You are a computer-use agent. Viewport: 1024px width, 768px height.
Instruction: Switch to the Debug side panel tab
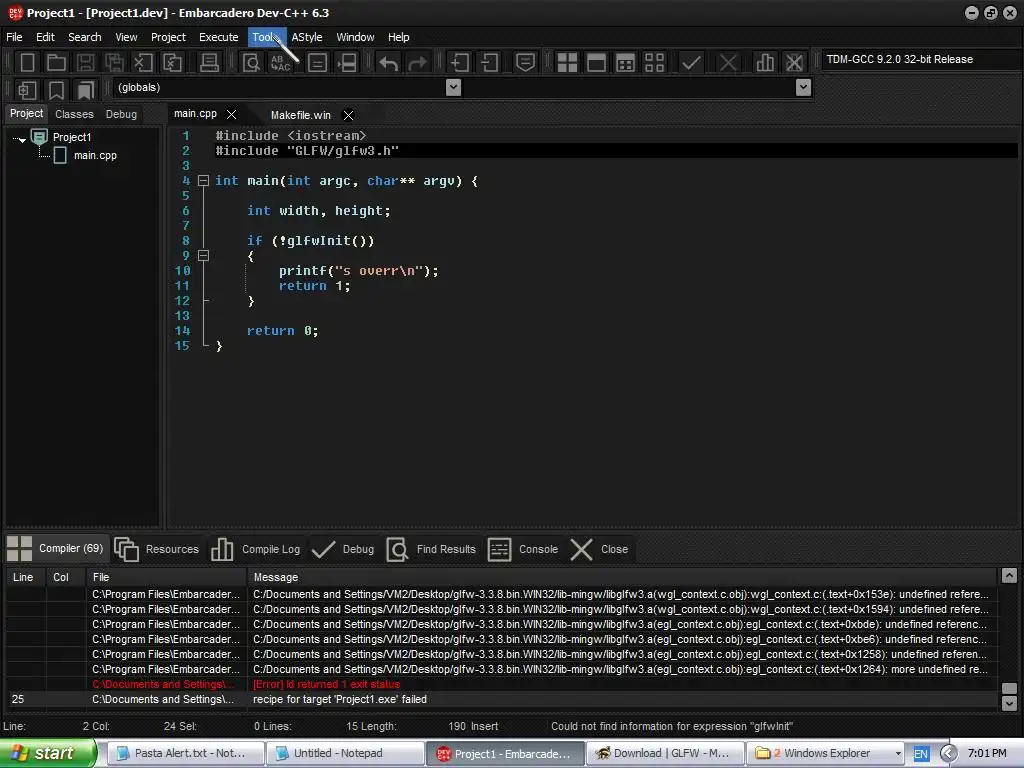(121, 114)
